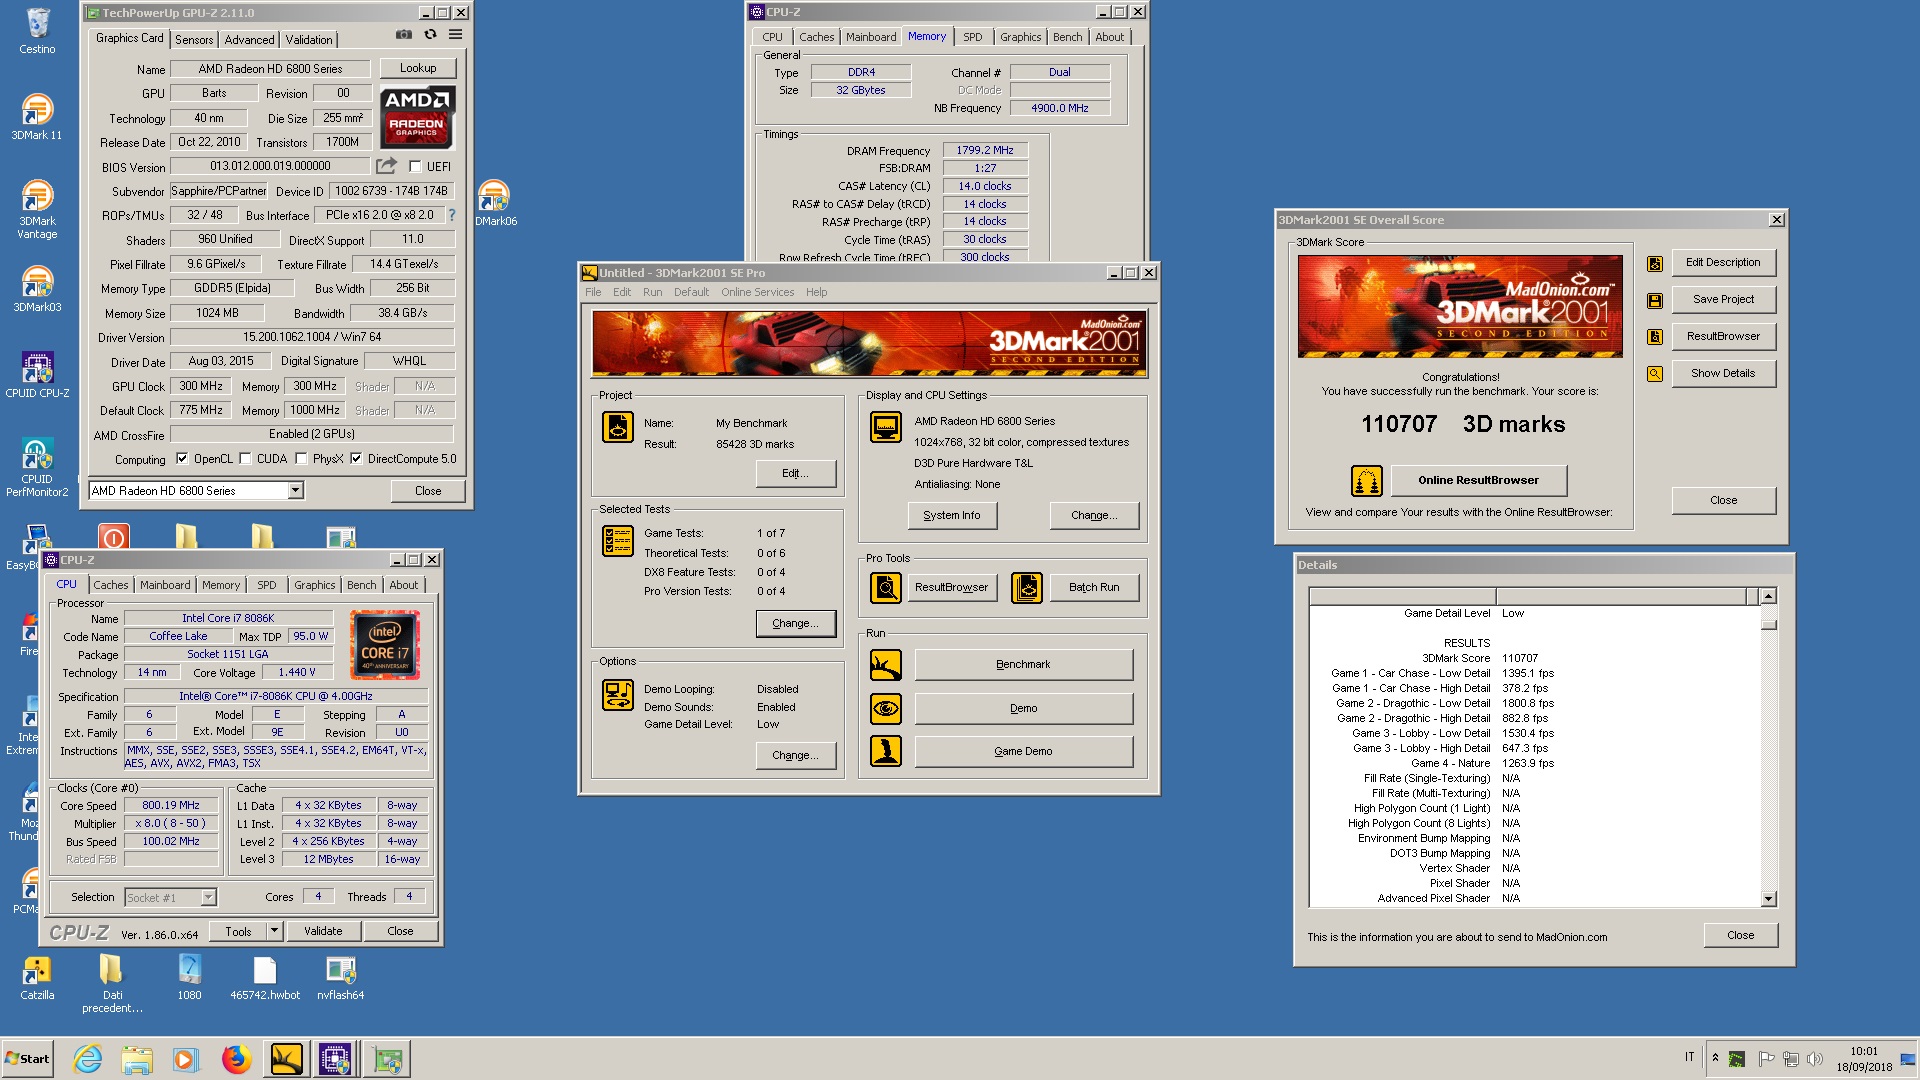Toggle the PhysX checkbox

[x=301, y=459]
